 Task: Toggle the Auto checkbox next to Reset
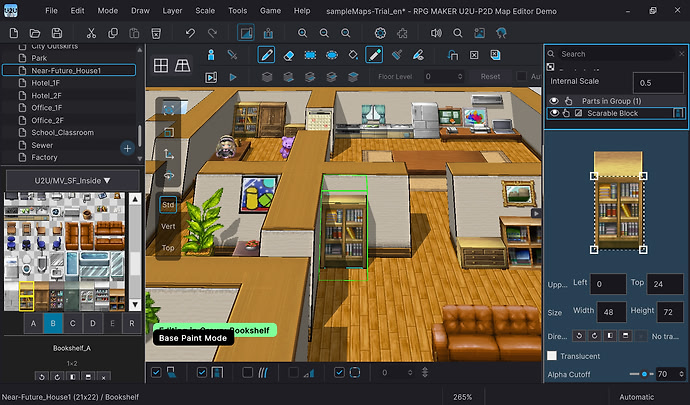(521, 76)
